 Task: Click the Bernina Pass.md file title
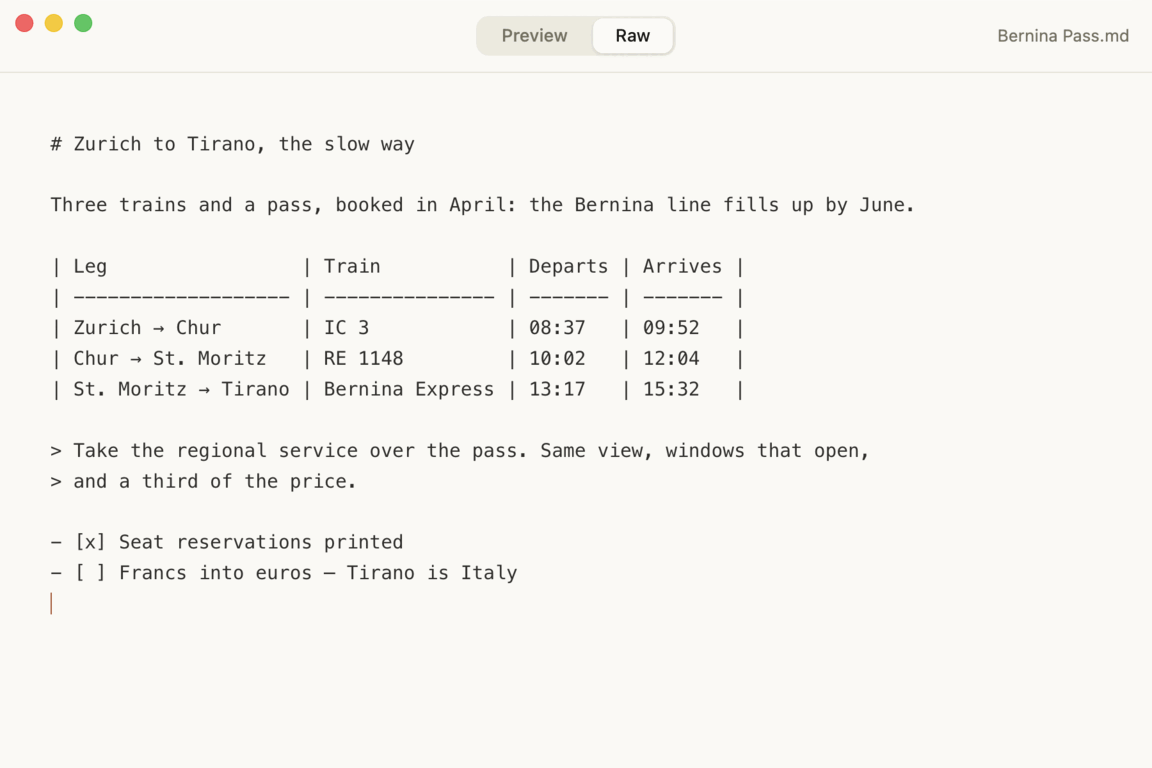click(x=1062, y=35)
